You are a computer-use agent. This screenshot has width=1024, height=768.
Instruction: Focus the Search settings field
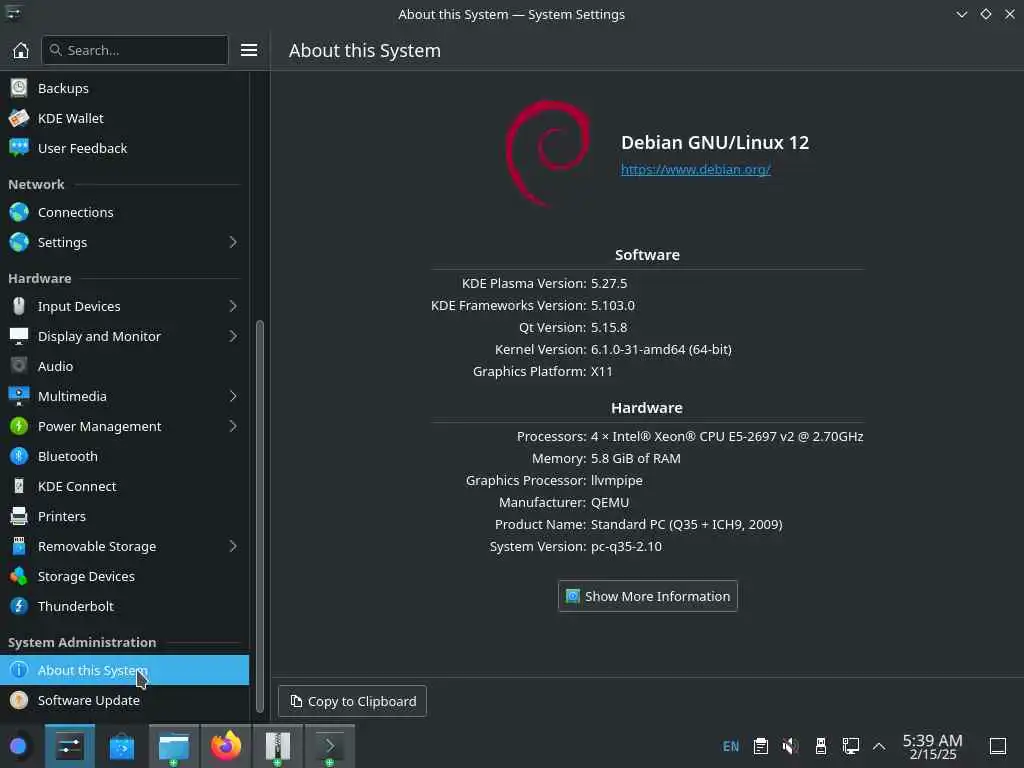[x=135, y=50]
